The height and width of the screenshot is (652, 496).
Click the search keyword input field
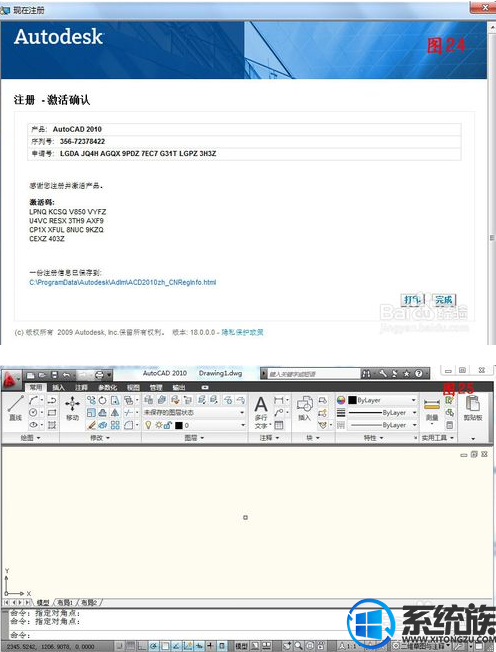(x=313, y=373)
